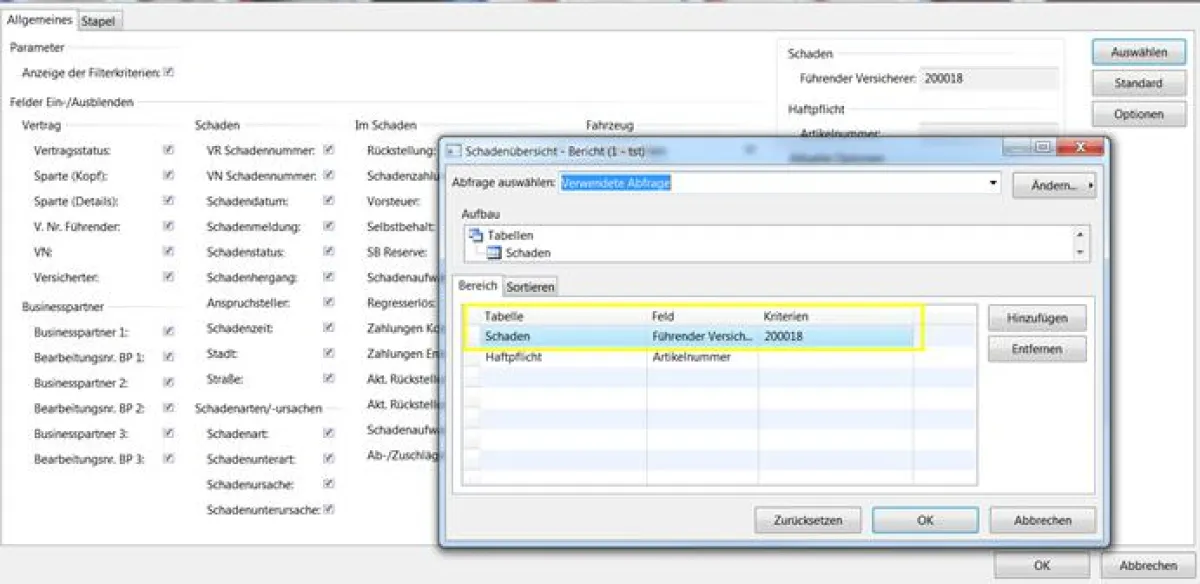Click the Entfernen button
1200x584 pixels.
pos(1037,349)
